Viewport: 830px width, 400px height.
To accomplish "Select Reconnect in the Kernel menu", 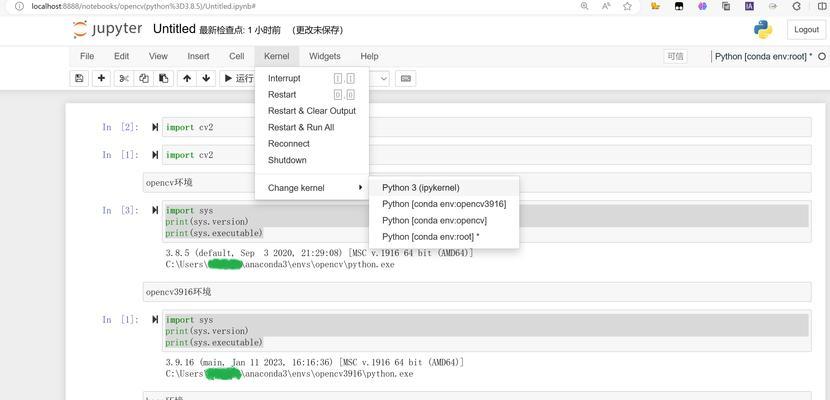I will pyautogui.click(x=312, y=144).
